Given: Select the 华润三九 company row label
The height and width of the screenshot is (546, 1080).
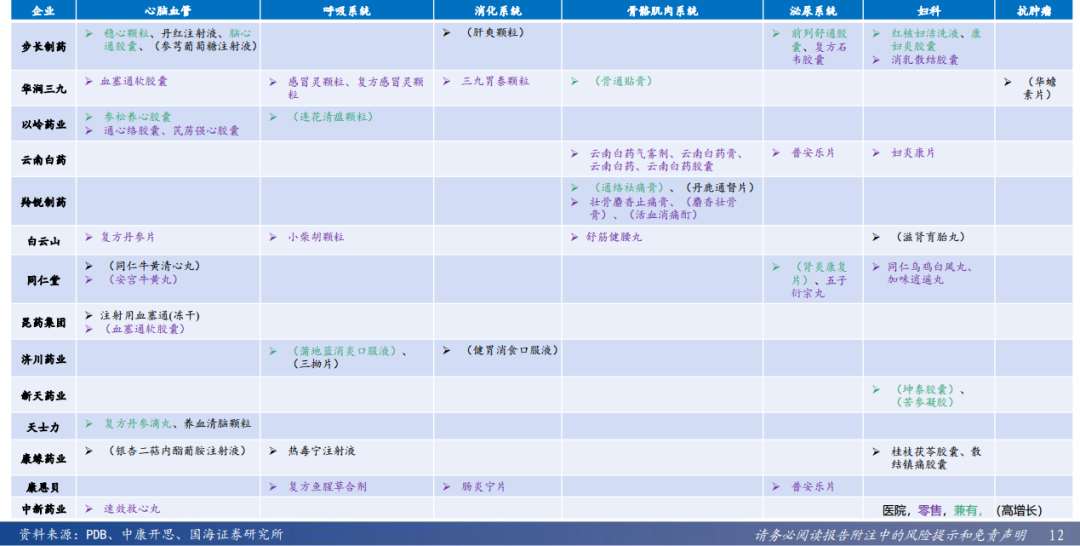Looking at the screenshot, I should click(x=43, y=89).
